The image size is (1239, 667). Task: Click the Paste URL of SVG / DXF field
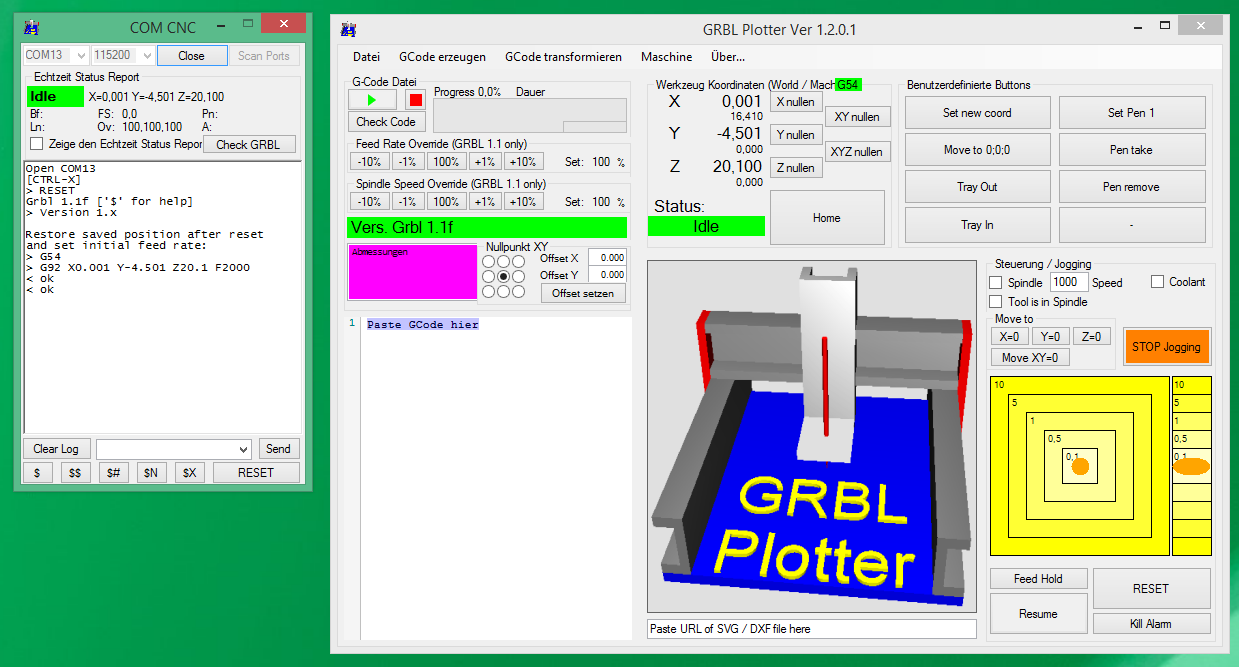(x=810, y=628)
